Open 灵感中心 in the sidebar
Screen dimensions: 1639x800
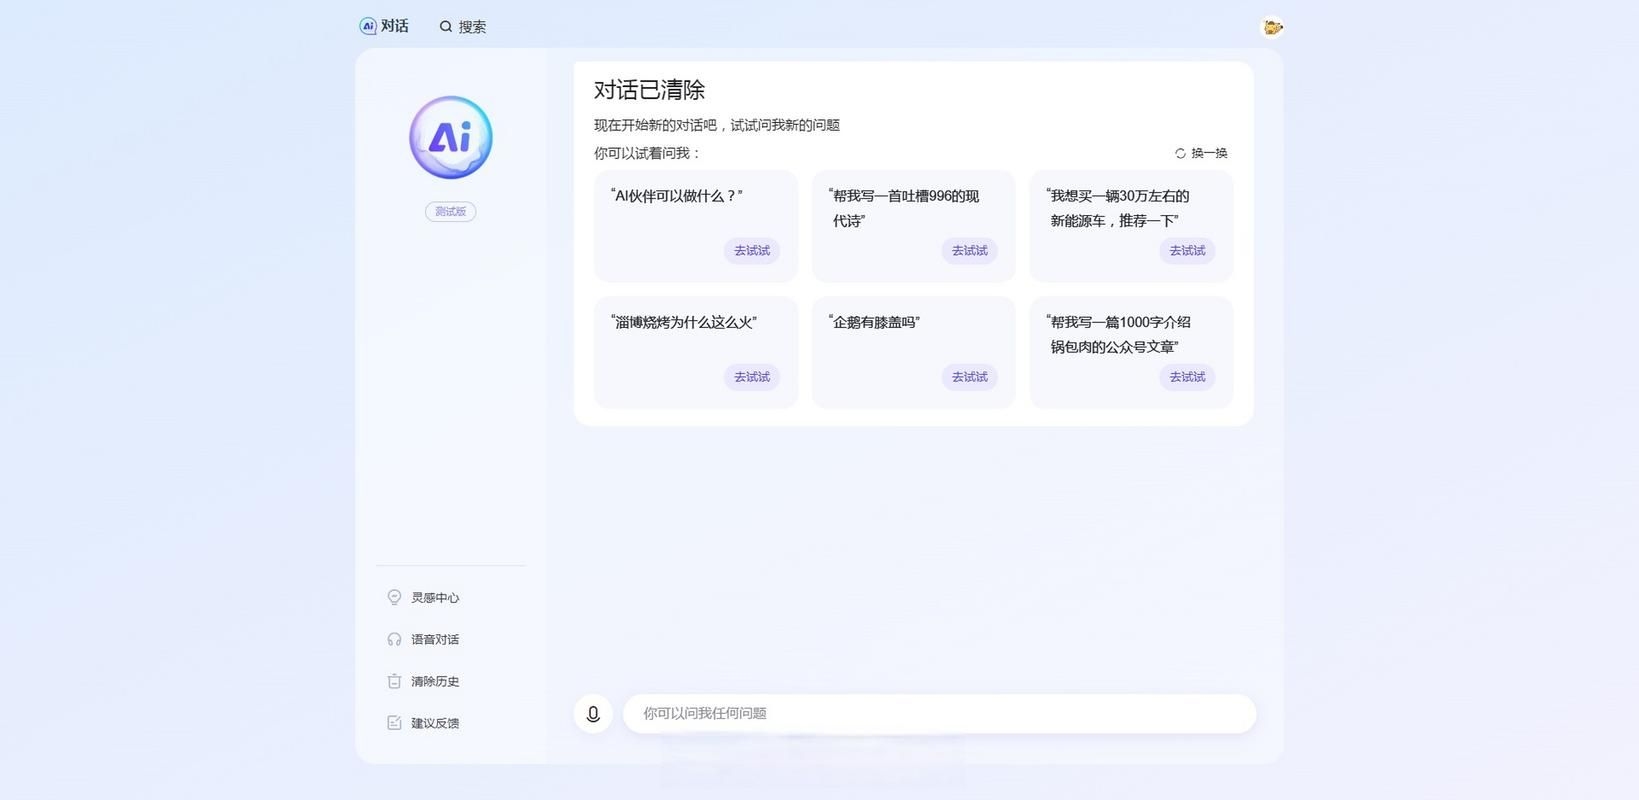point(423,598)
